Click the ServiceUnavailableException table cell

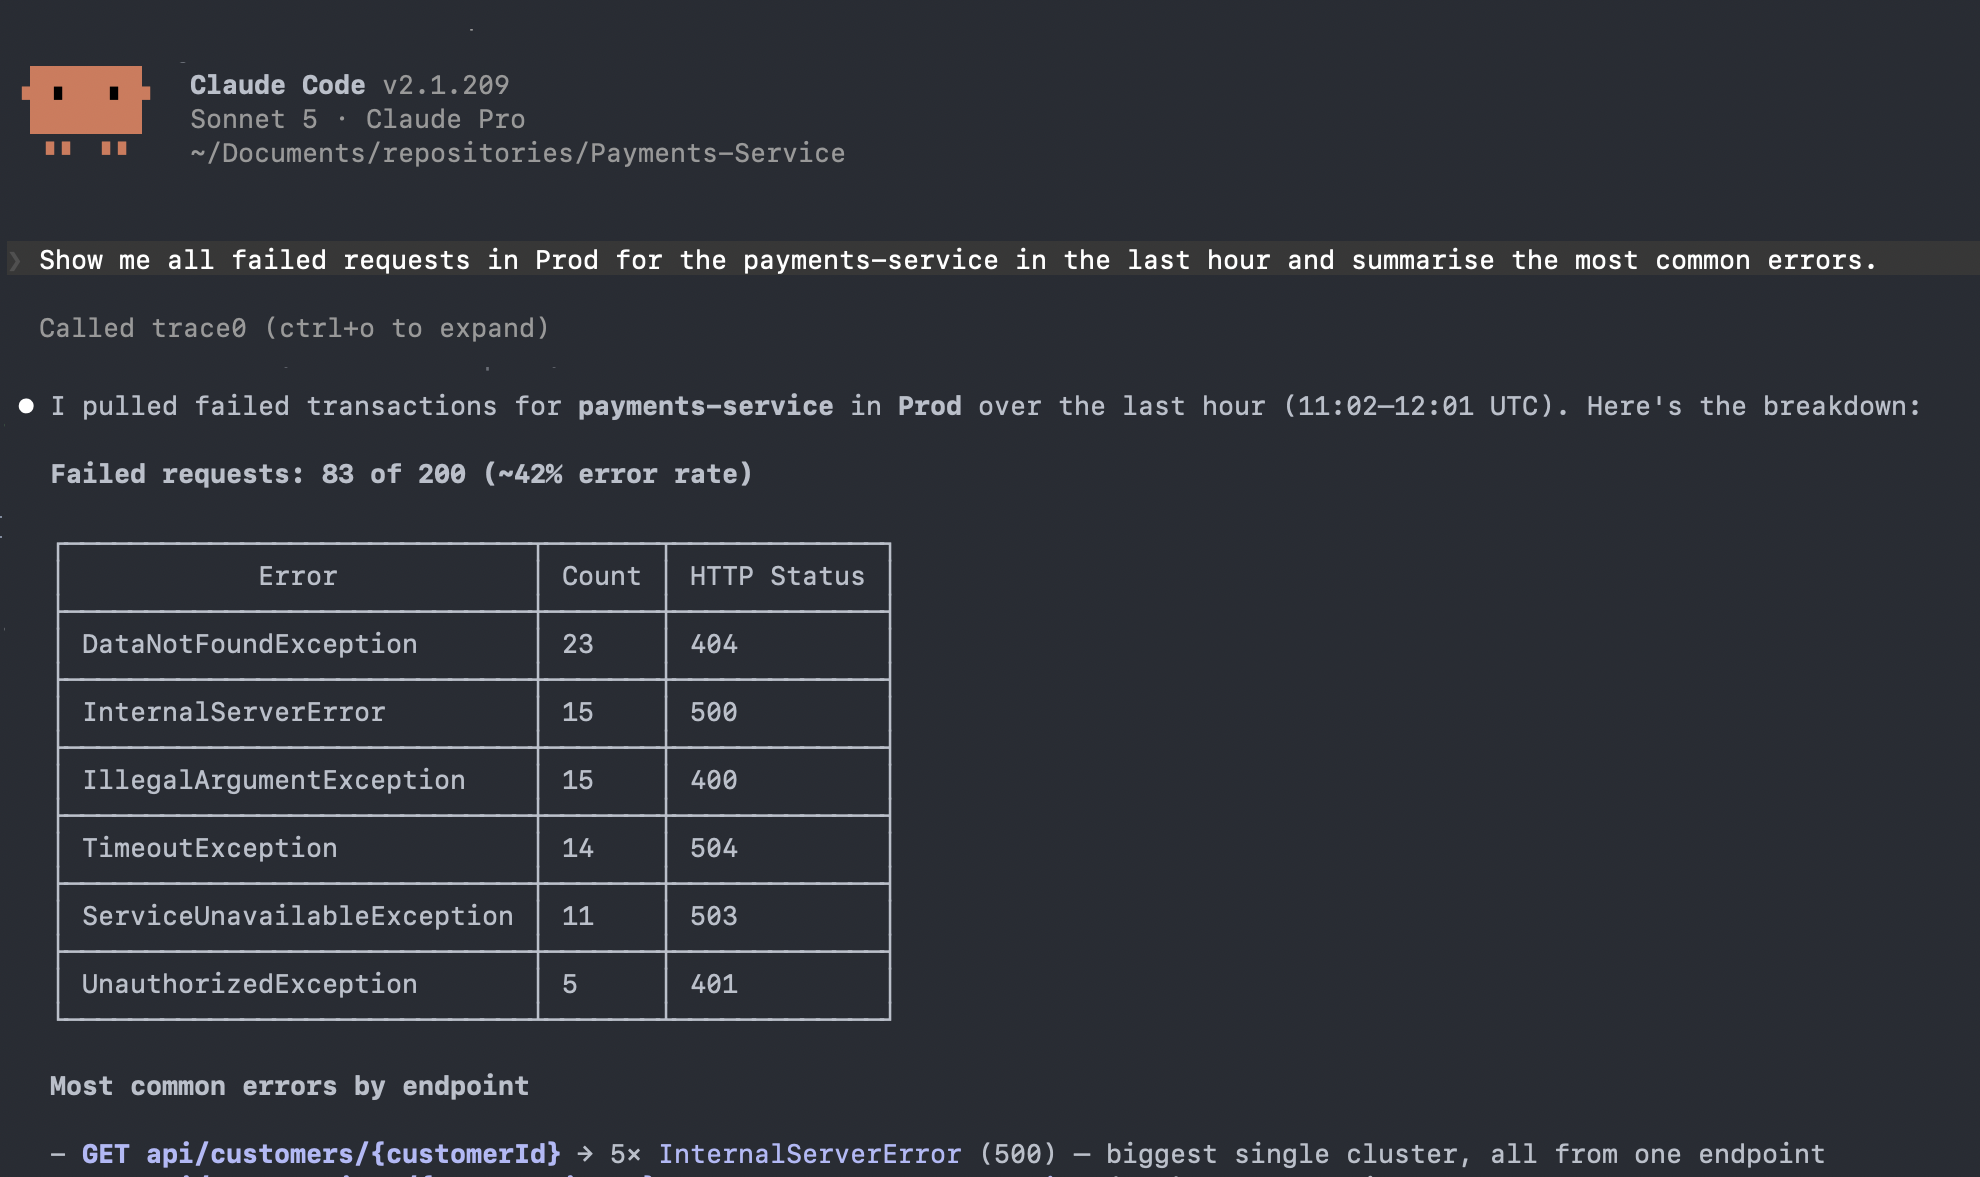298,917
